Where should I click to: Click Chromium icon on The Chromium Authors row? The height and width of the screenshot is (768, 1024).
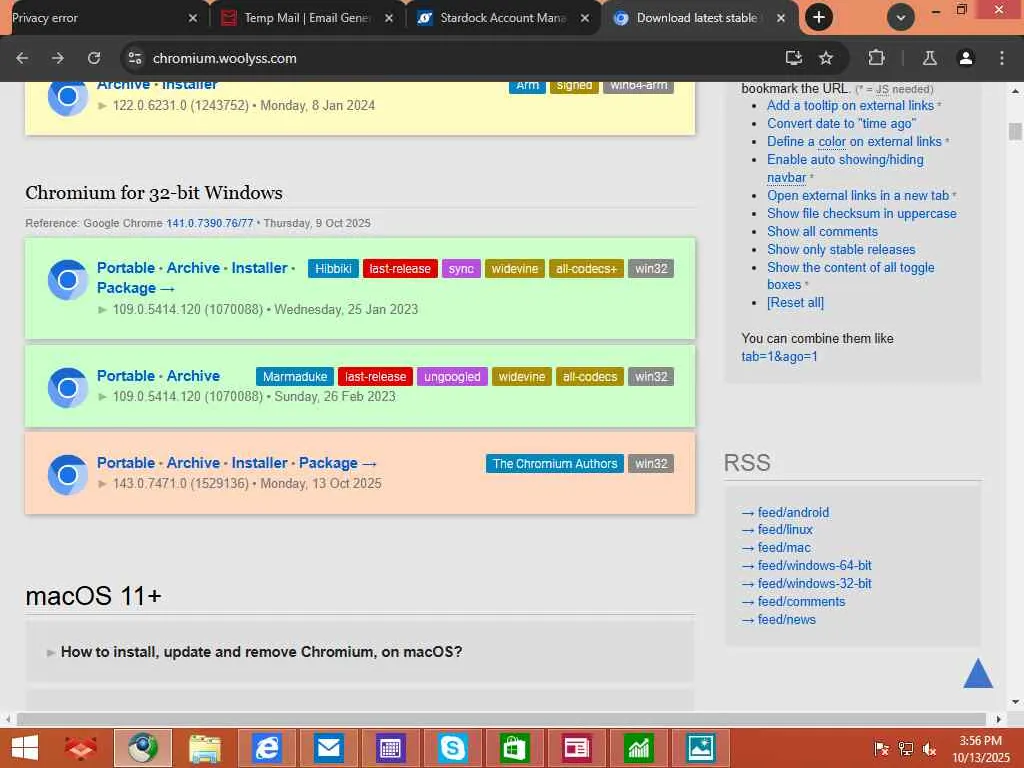click(x=67, y=475)
